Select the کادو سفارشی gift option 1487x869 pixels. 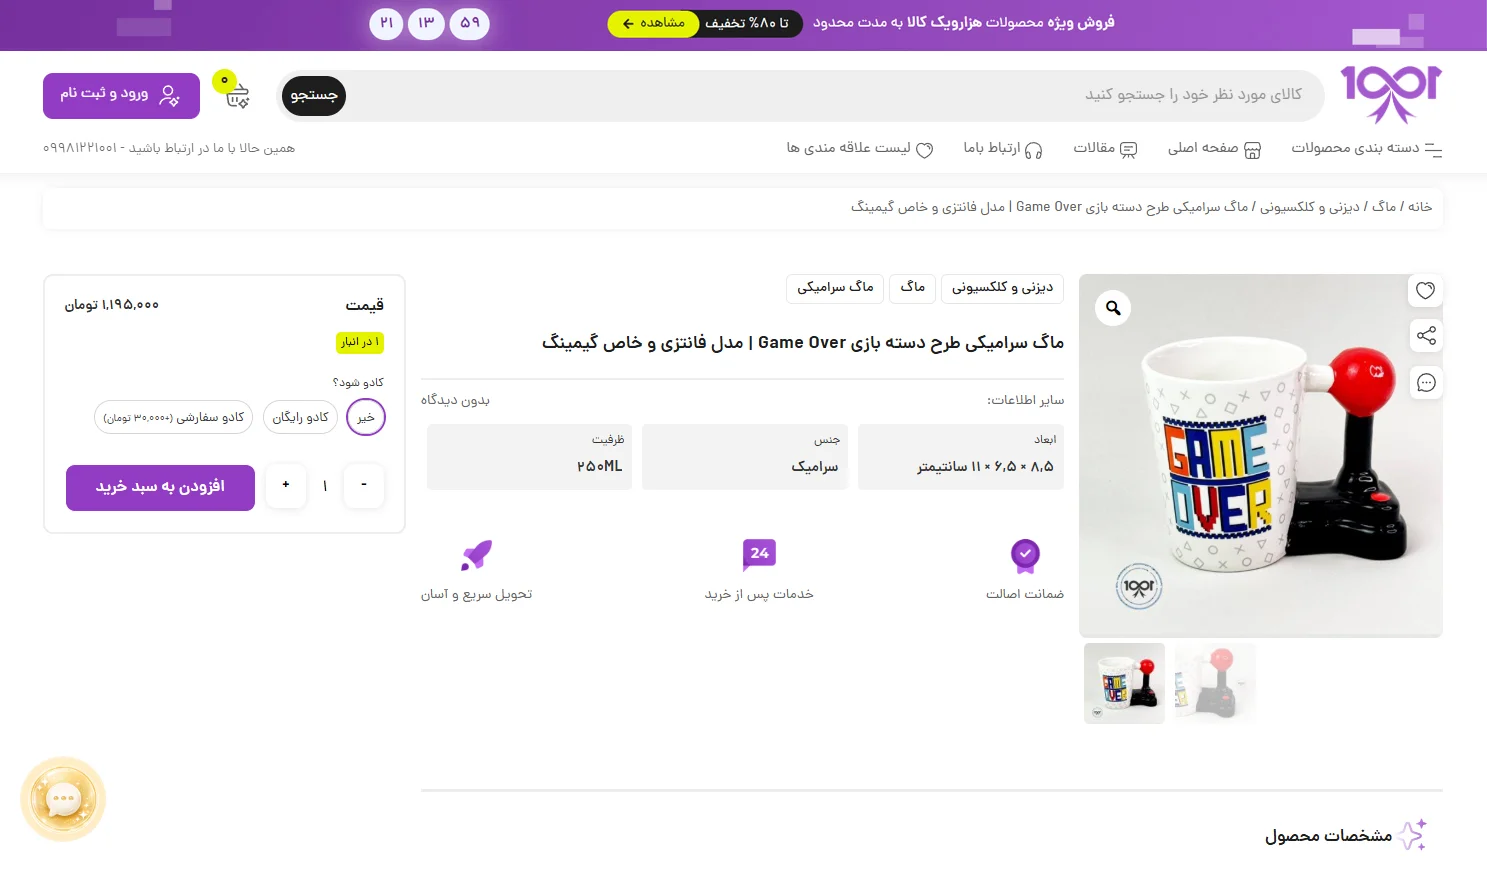coord(174,417)
